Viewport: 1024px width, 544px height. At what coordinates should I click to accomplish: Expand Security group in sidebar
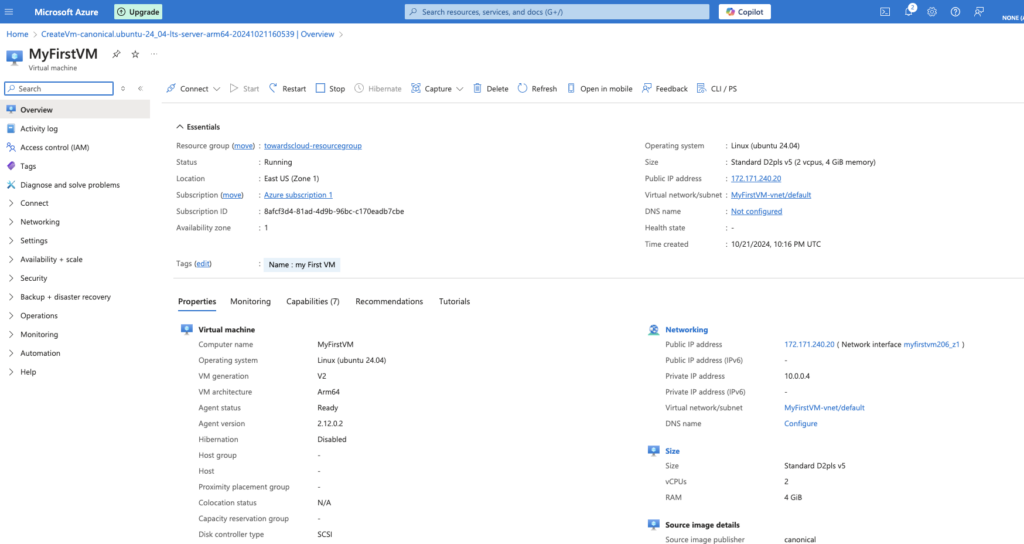coord(34,278)
